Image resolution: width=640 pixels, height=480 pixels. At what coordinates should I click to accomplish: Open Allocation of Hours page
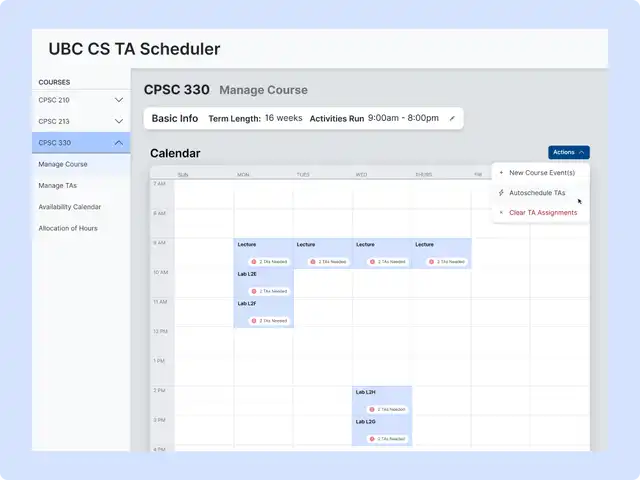click(67, 228)
